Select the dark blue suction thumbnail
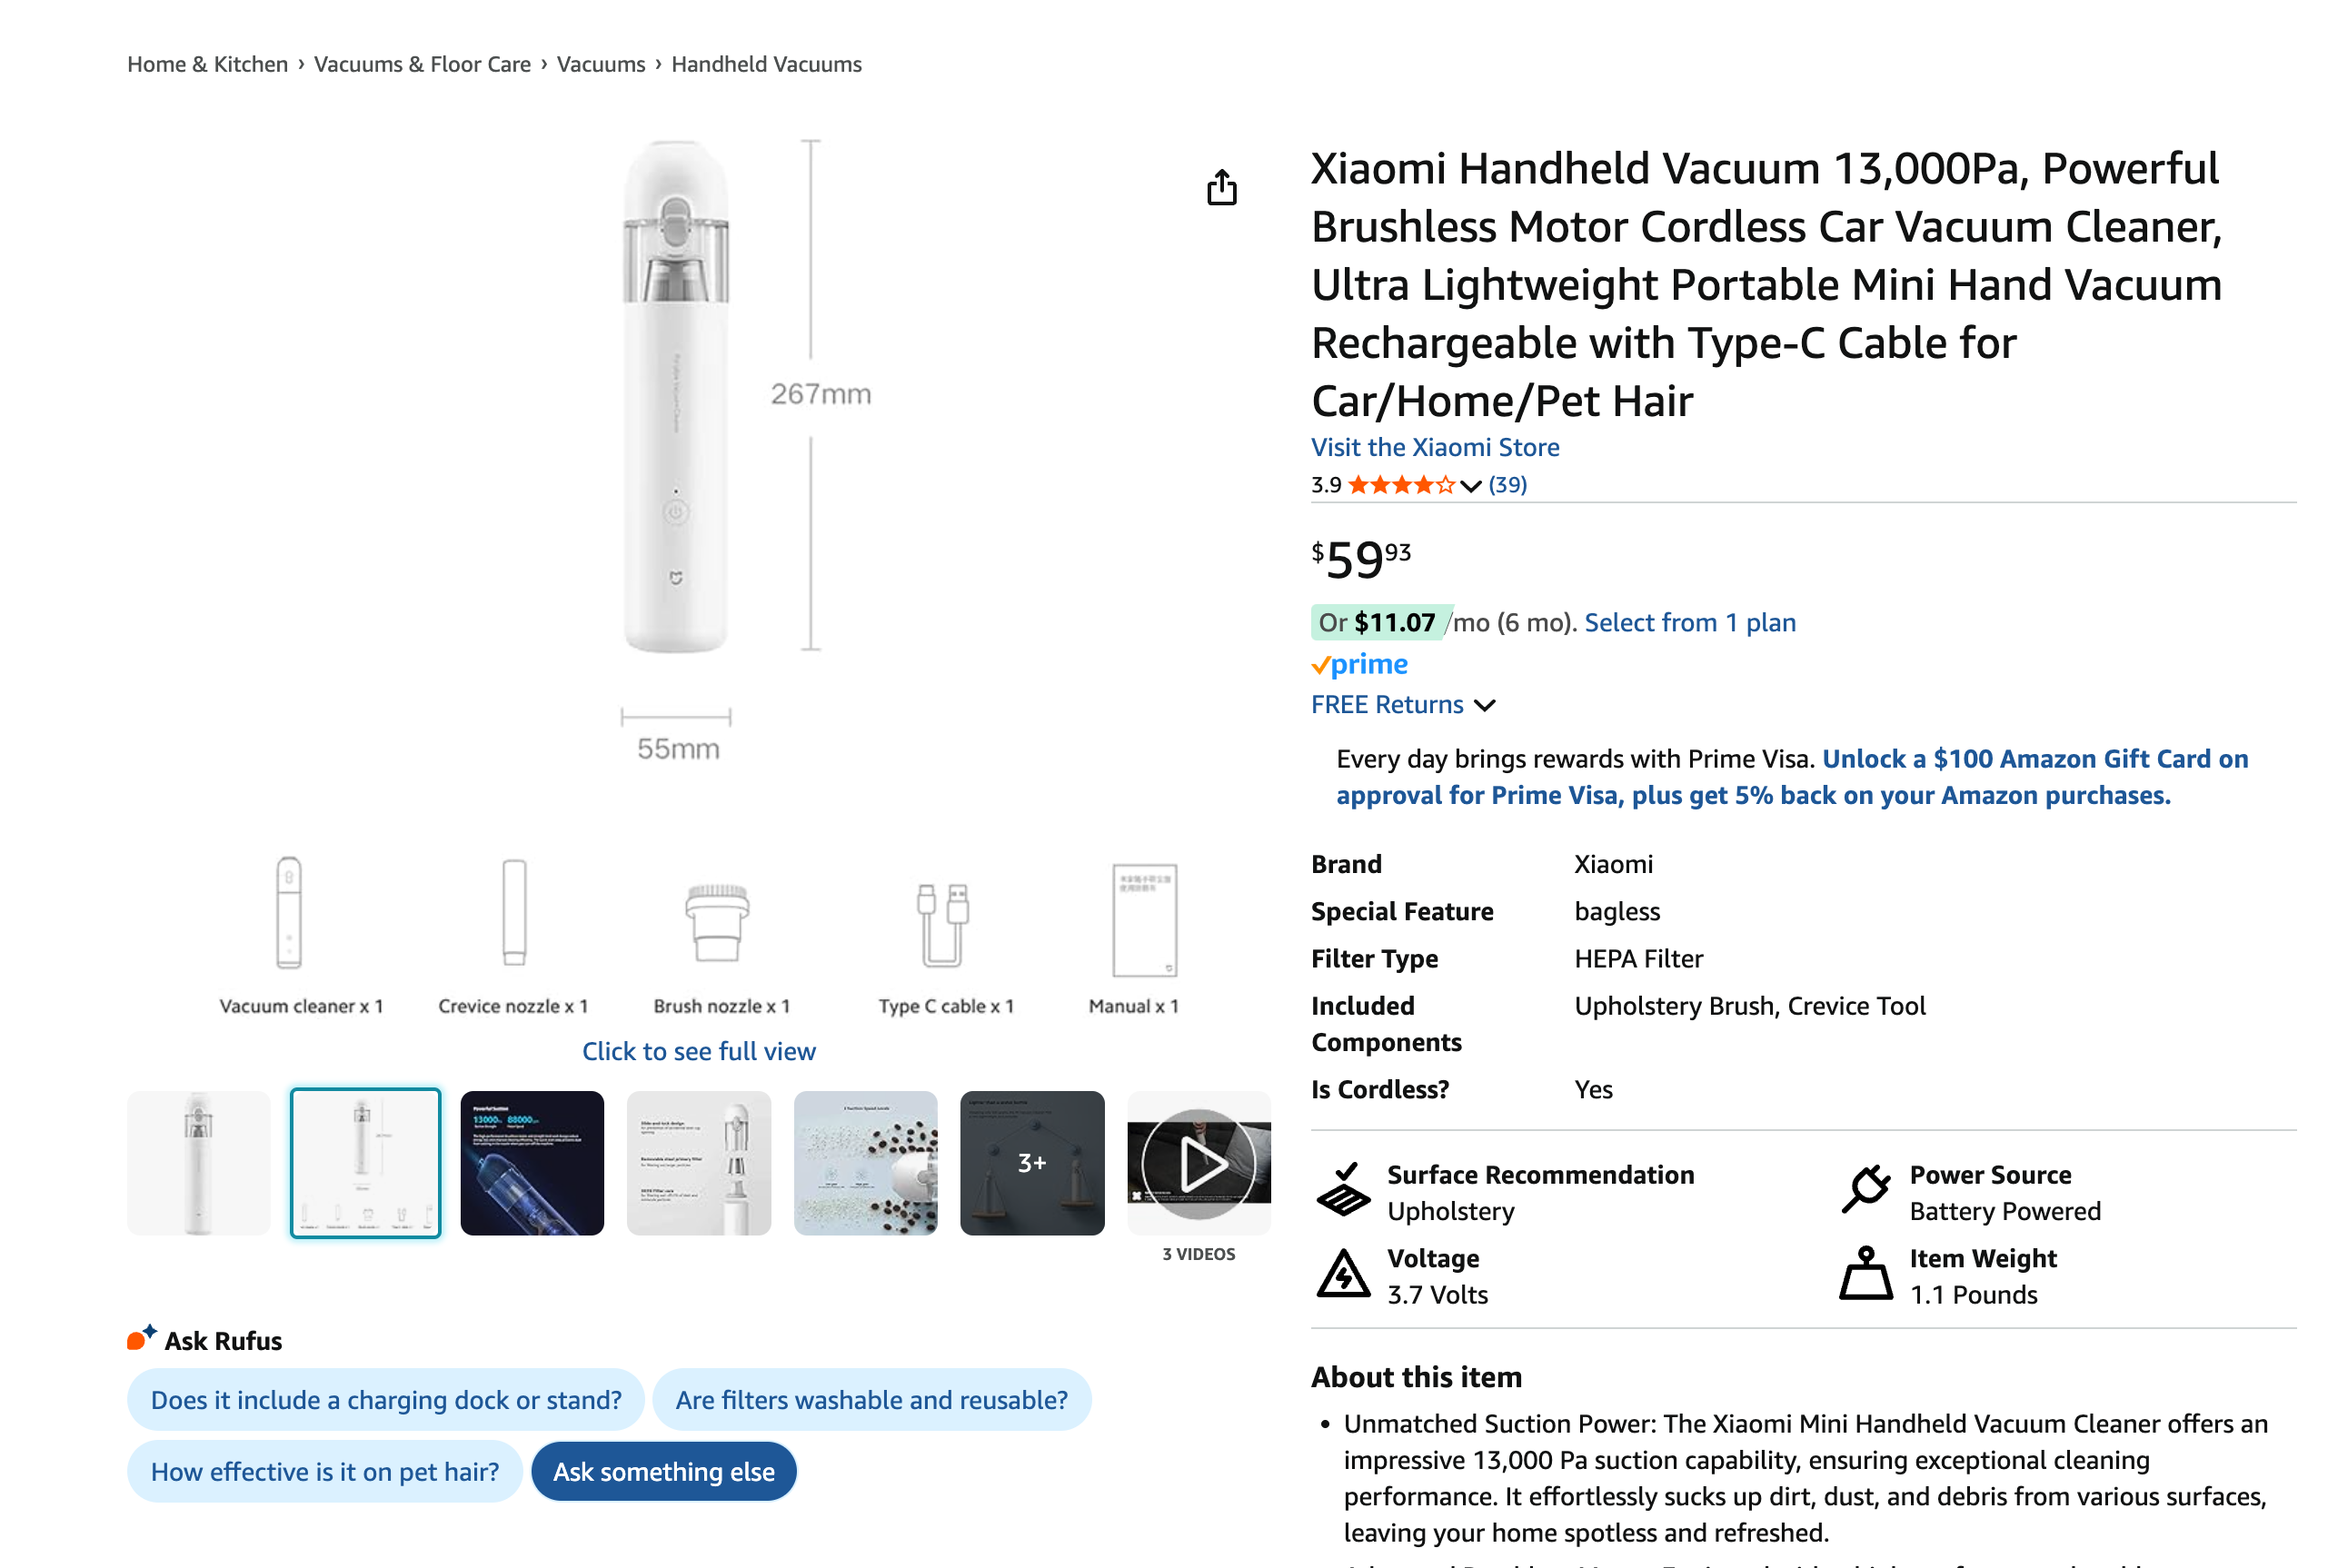 (x=532, y=1163)
